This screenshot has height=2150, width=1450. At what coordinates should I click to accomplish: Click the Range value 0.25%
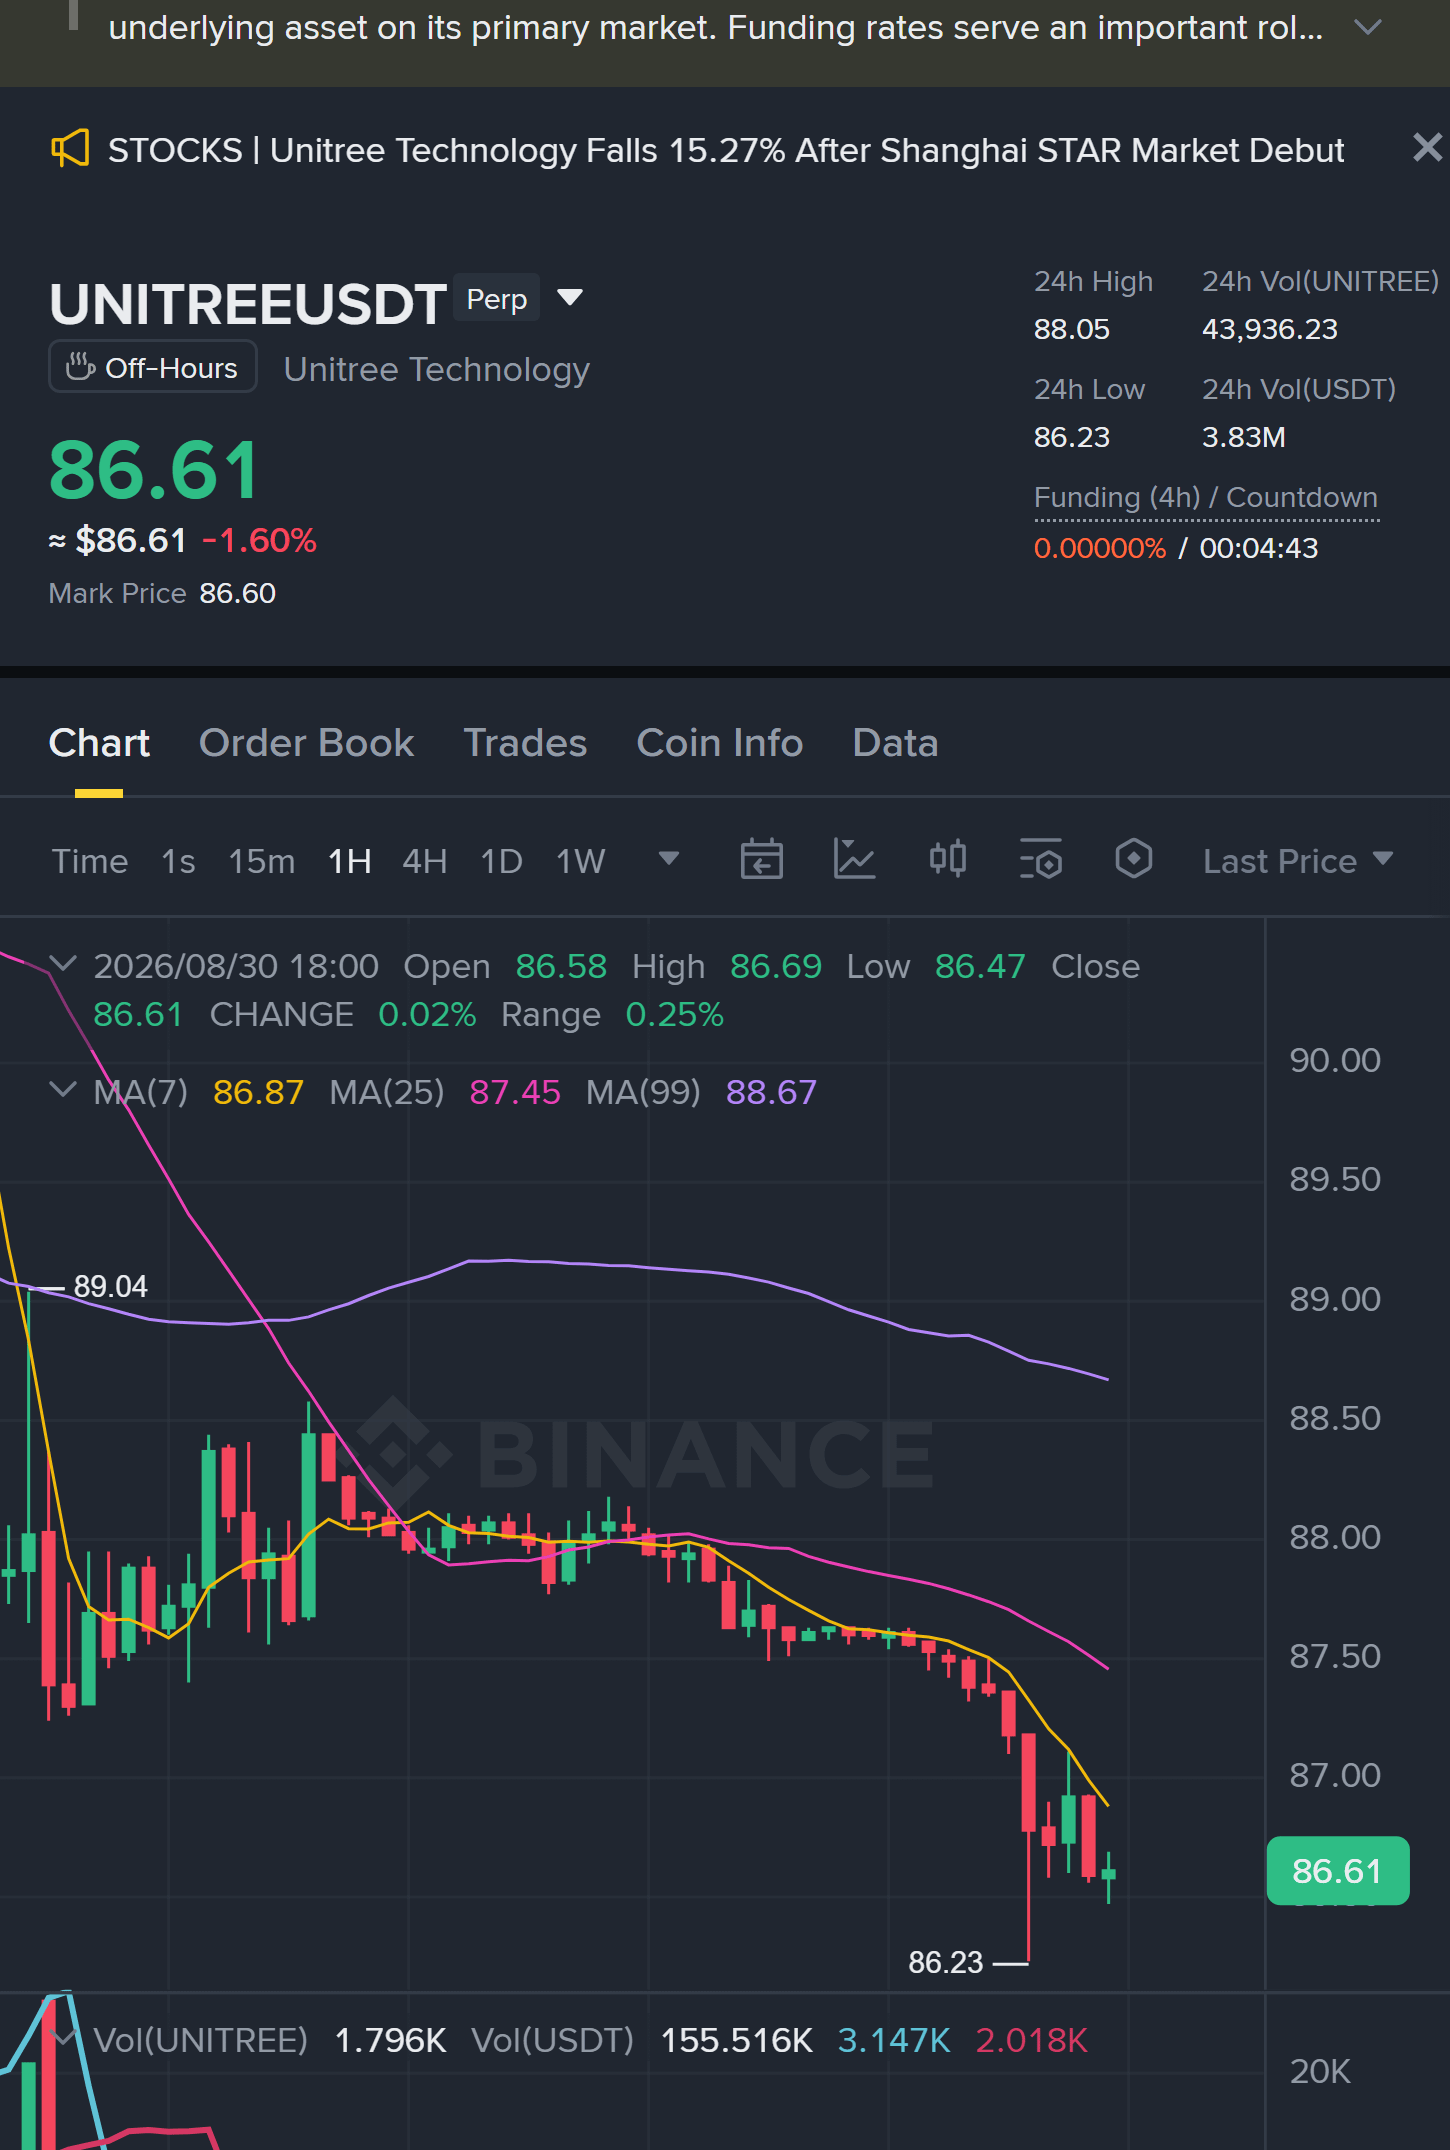tap(674, 1014)
